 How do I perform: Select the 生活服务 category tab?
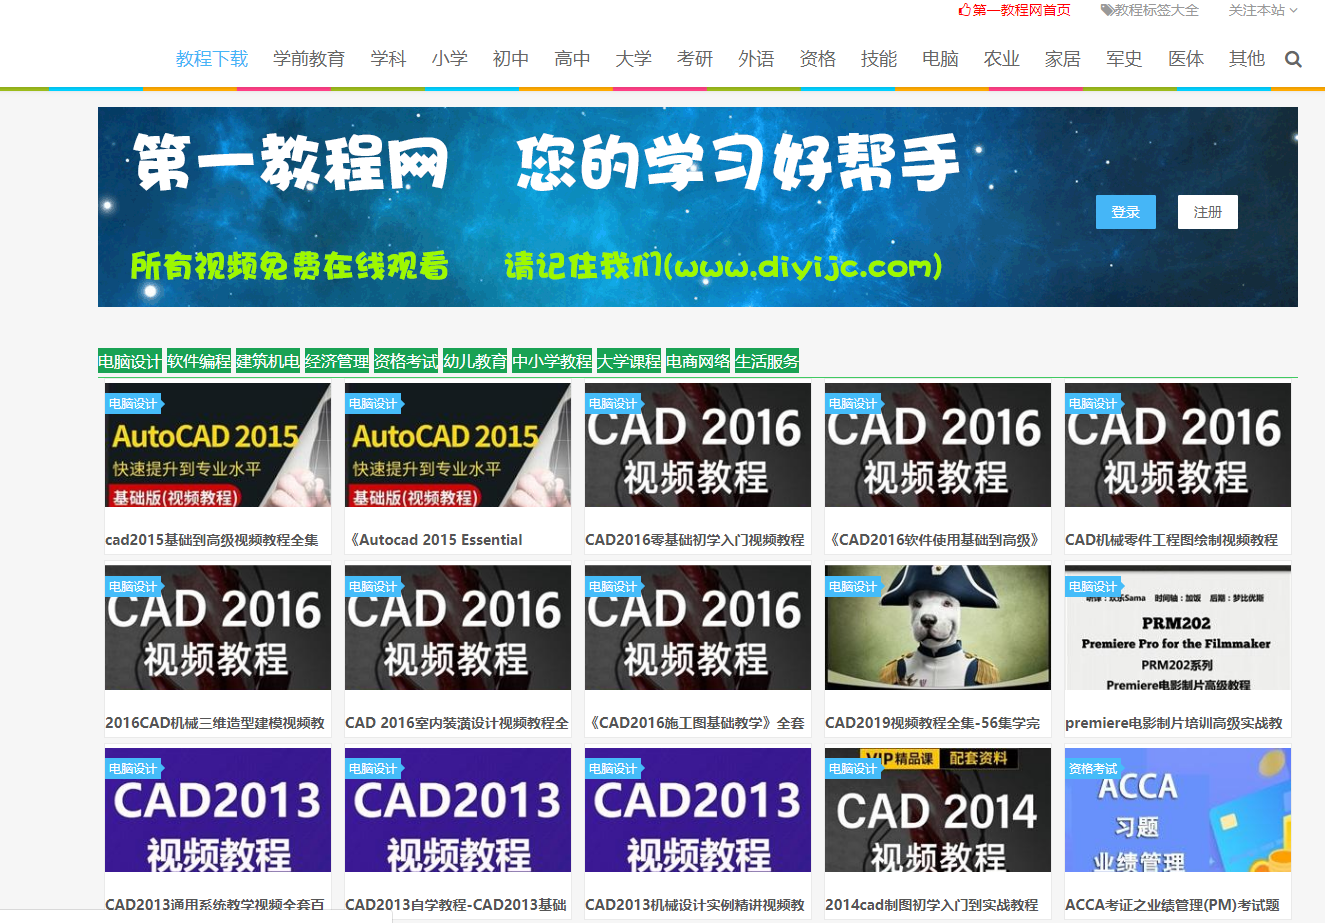tap(767, 361)
